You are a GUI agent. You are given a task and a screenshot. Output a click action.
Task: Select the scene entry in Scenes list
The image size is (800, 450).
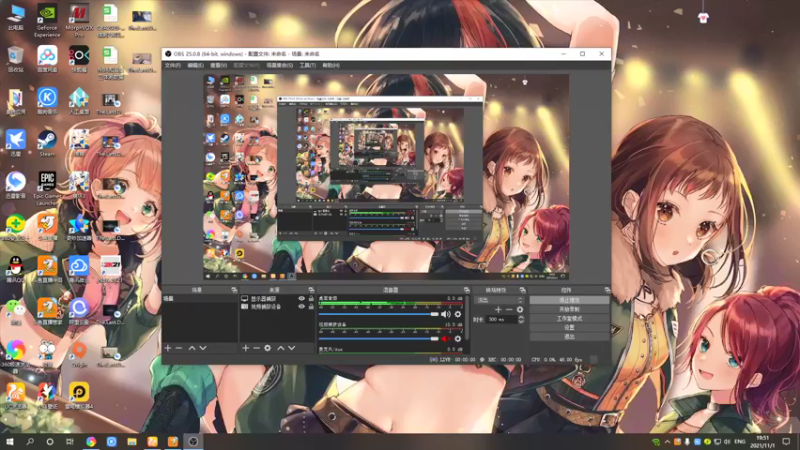(x=199, y=298)
